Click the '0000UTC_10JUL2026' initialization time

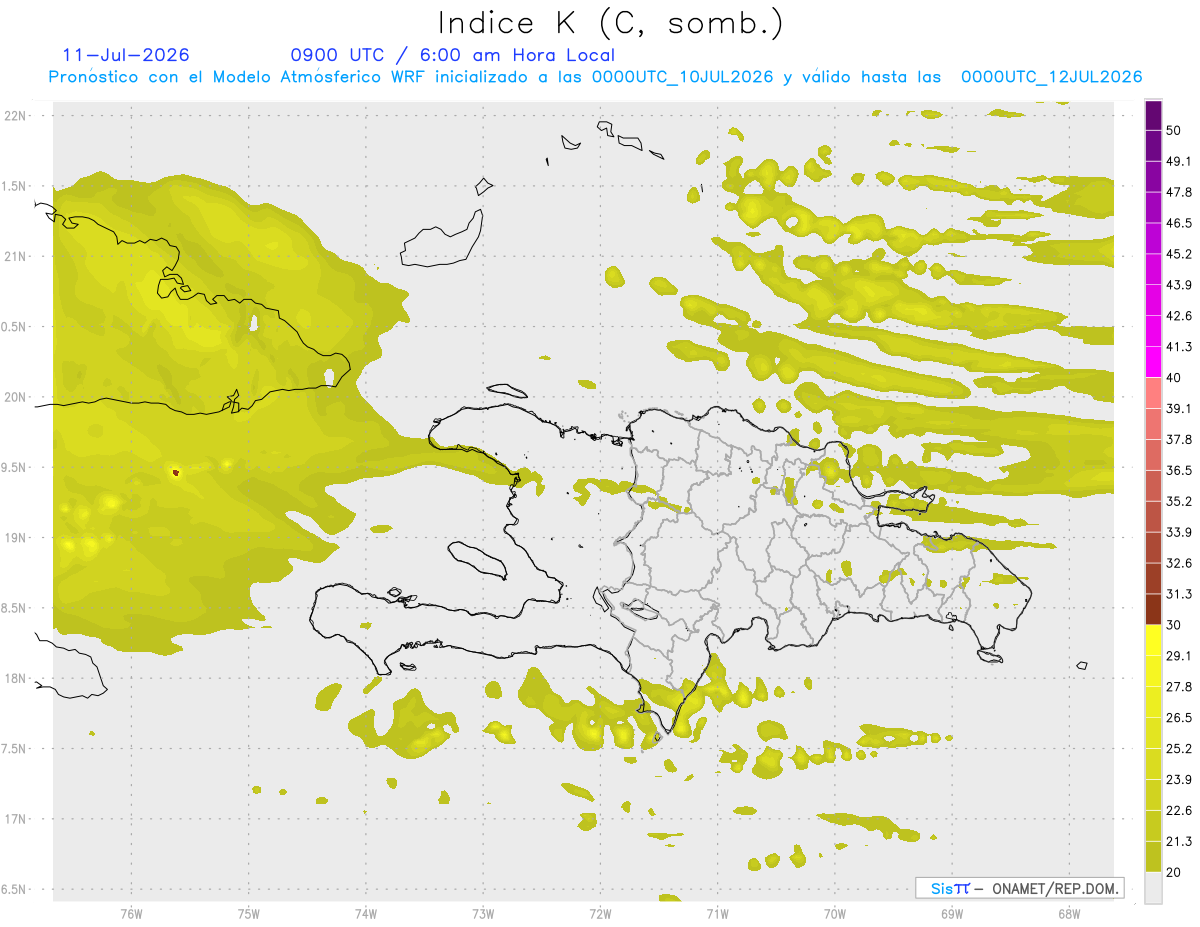pos(682,77)
